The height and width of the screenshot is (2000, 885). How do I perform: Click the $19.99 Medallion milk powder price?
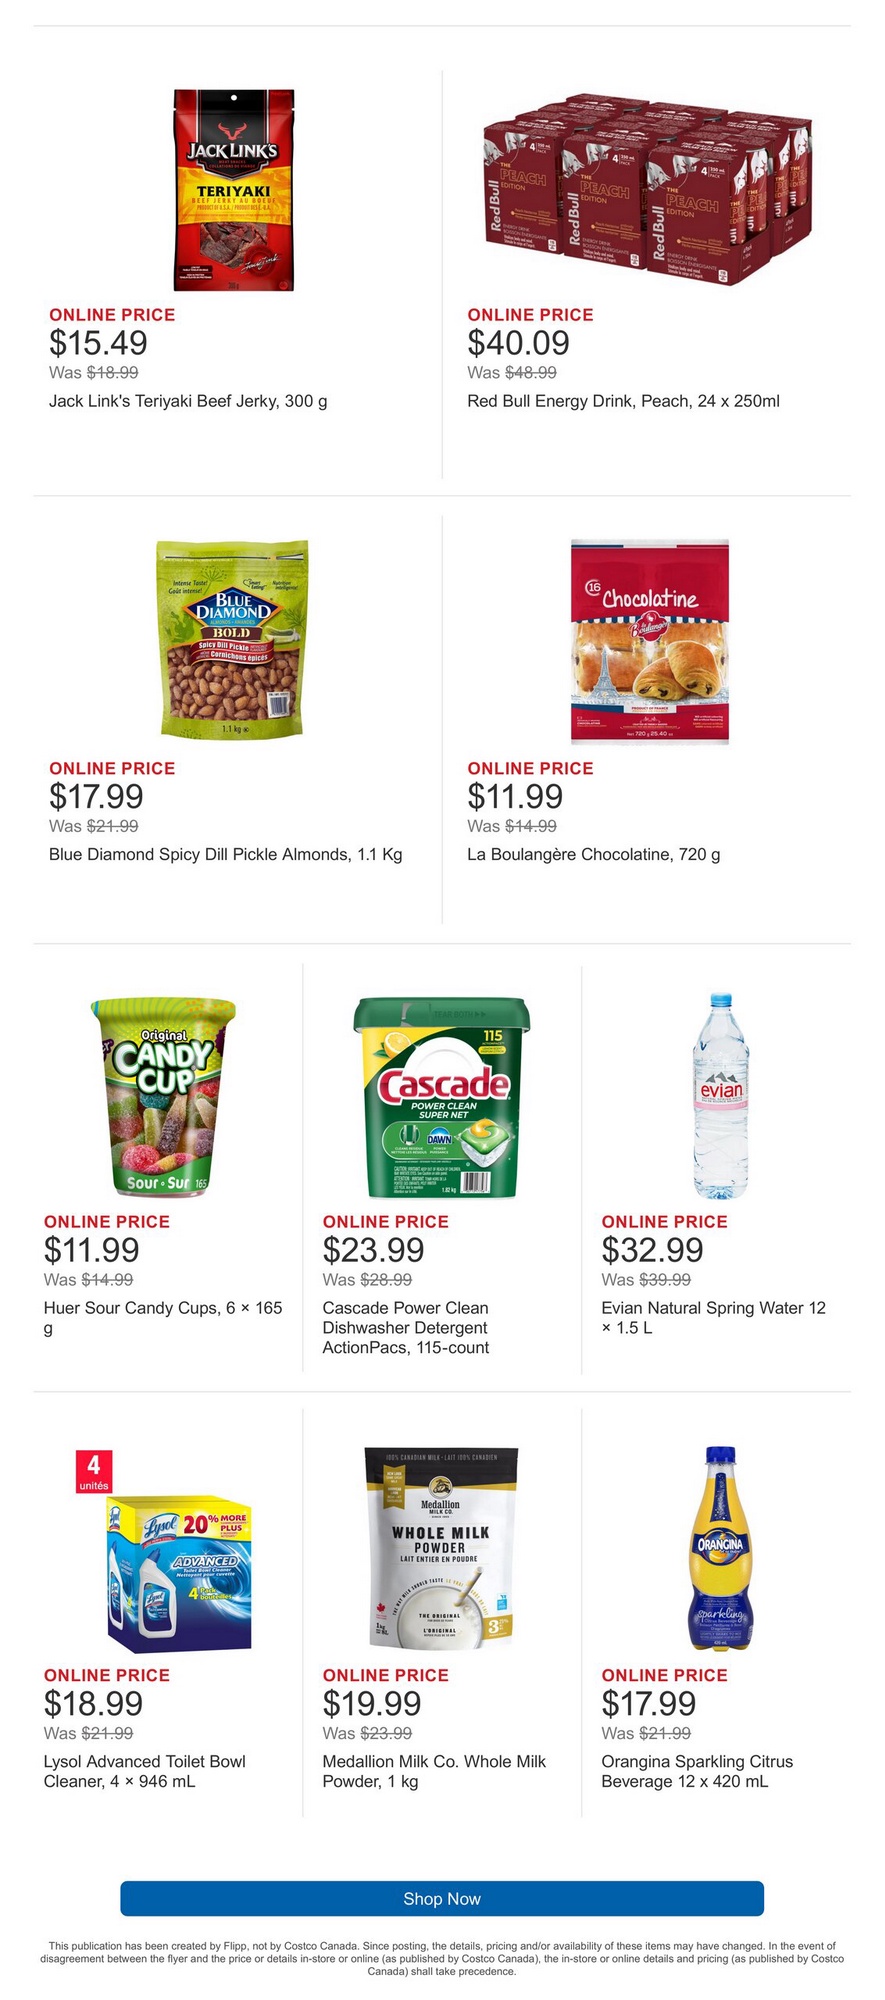[x=372, y=1703]
